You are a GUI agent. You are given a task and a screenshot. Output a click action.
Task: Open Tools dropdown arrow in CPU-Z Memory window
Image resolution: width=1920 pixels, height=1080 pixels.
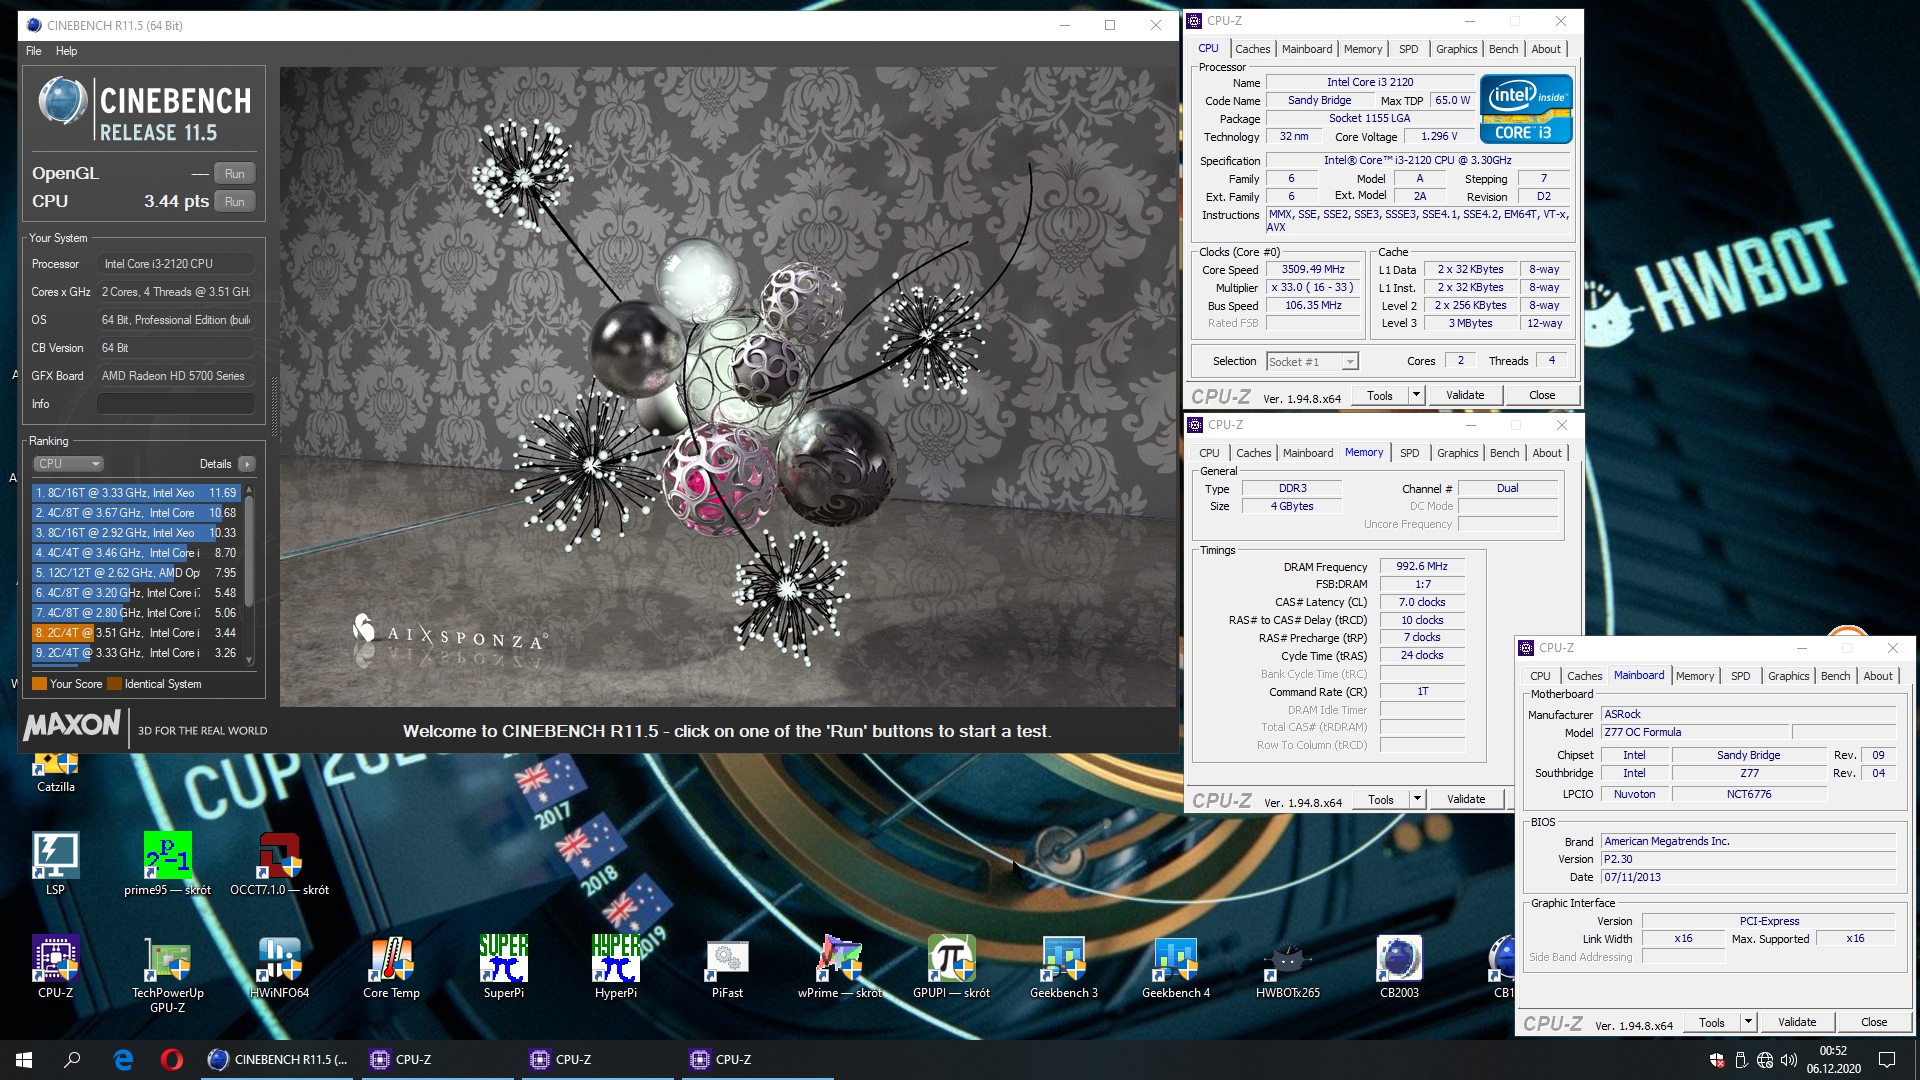tap(1416, 799)
